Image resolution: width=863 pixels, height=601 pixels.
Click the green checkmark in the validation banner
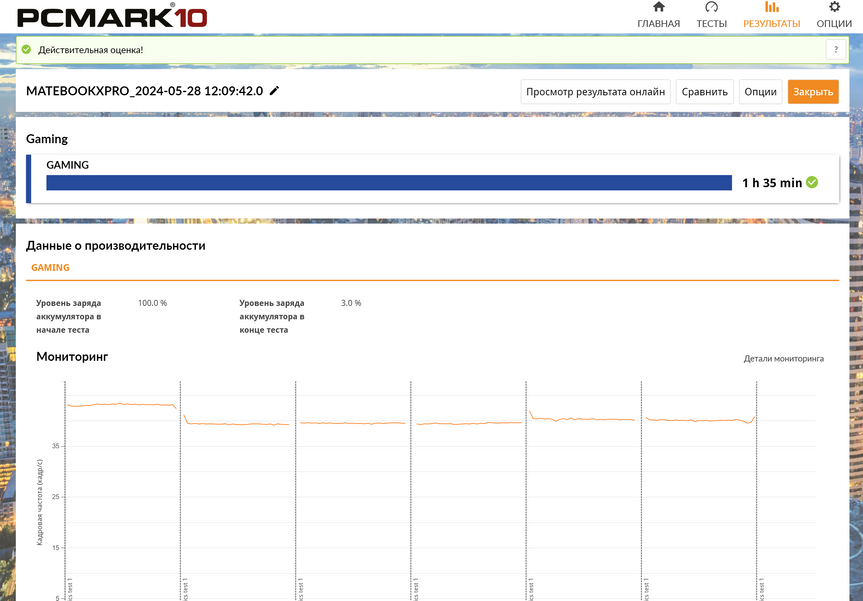click(27, 49)
